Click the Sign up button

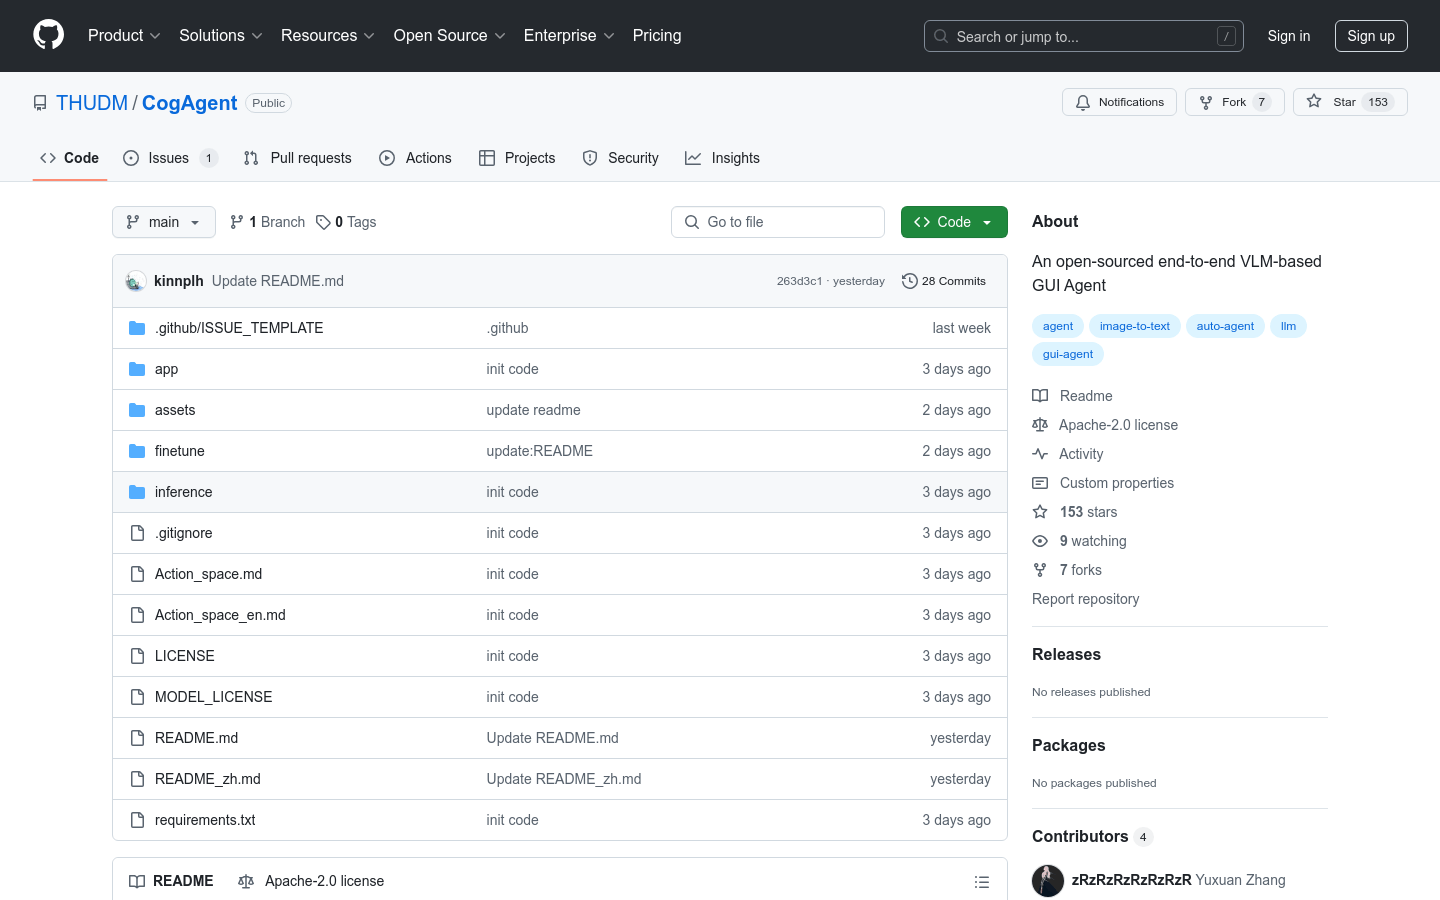(1371, 36)
